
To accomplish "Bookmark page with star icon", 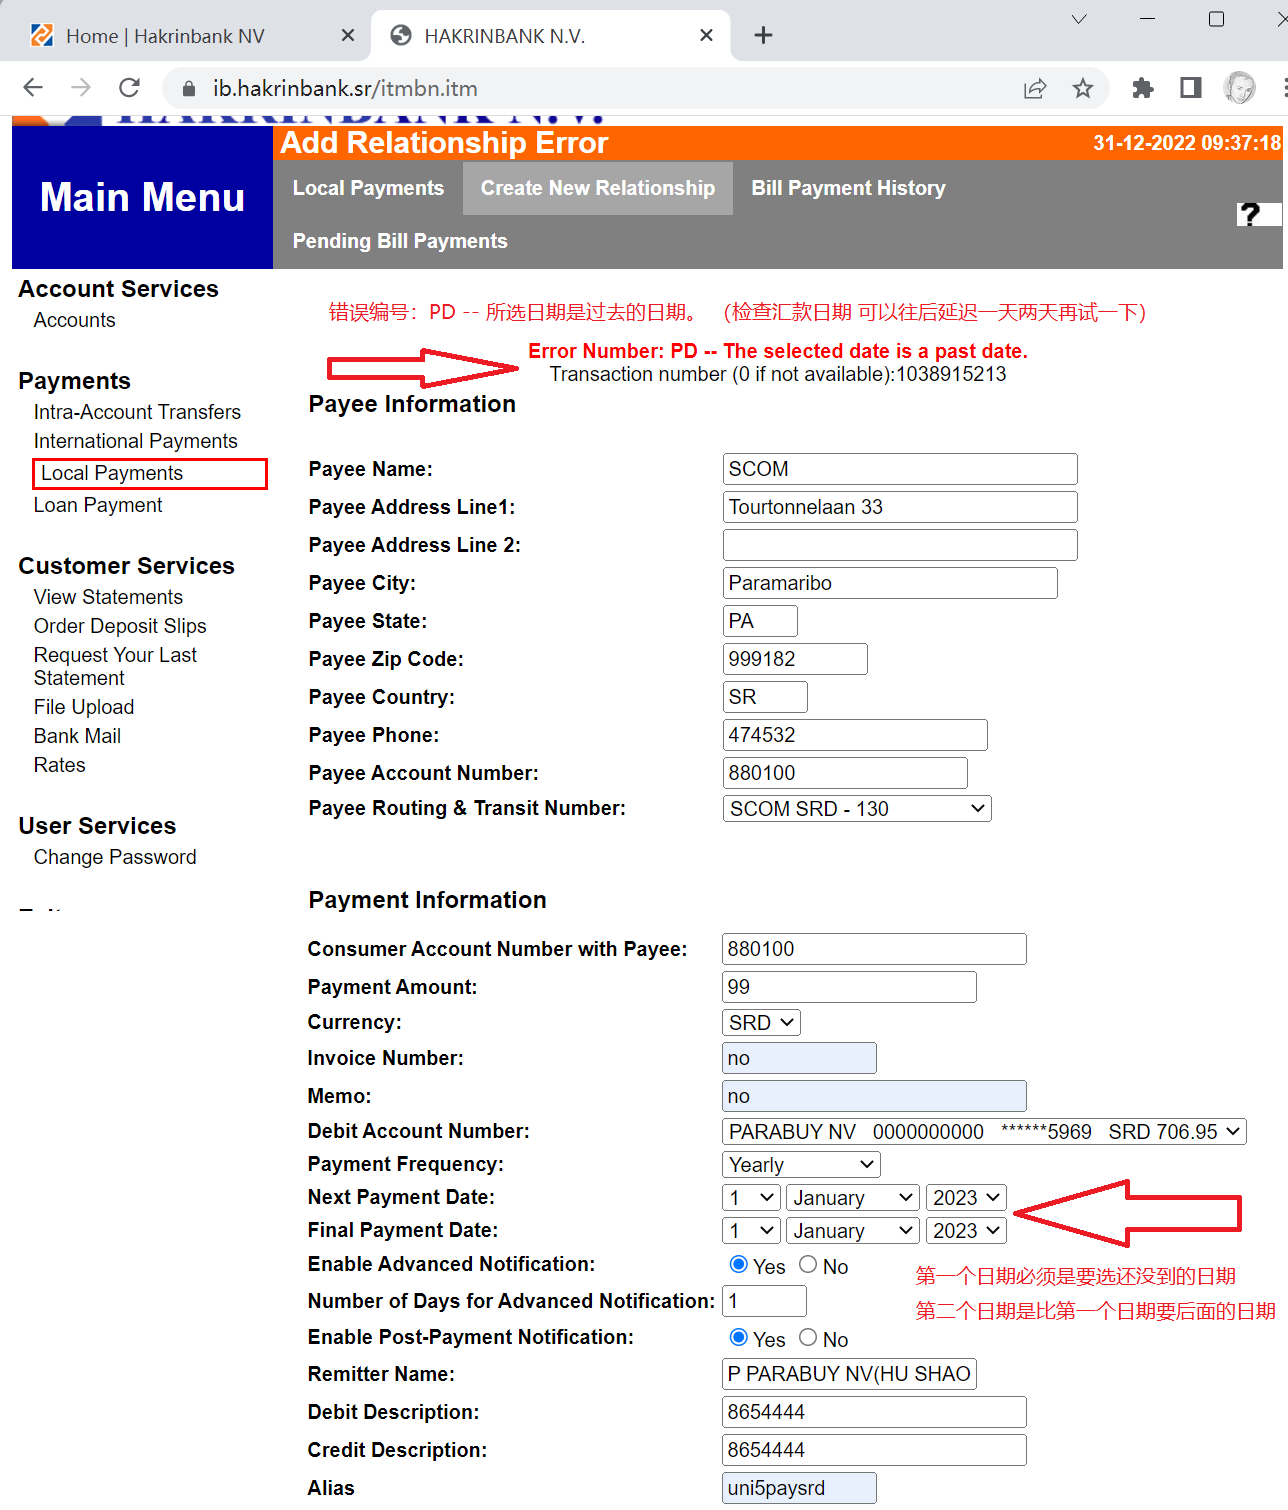I will point(1082,88).
